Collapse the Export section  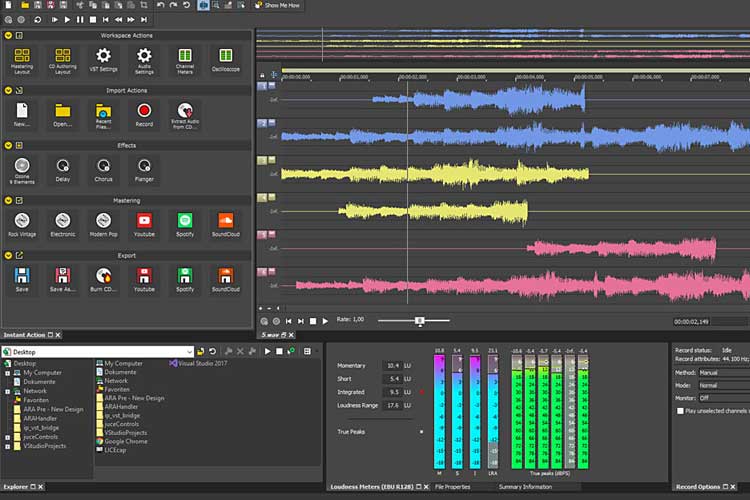pyautogui.click(x=8, y=256)
